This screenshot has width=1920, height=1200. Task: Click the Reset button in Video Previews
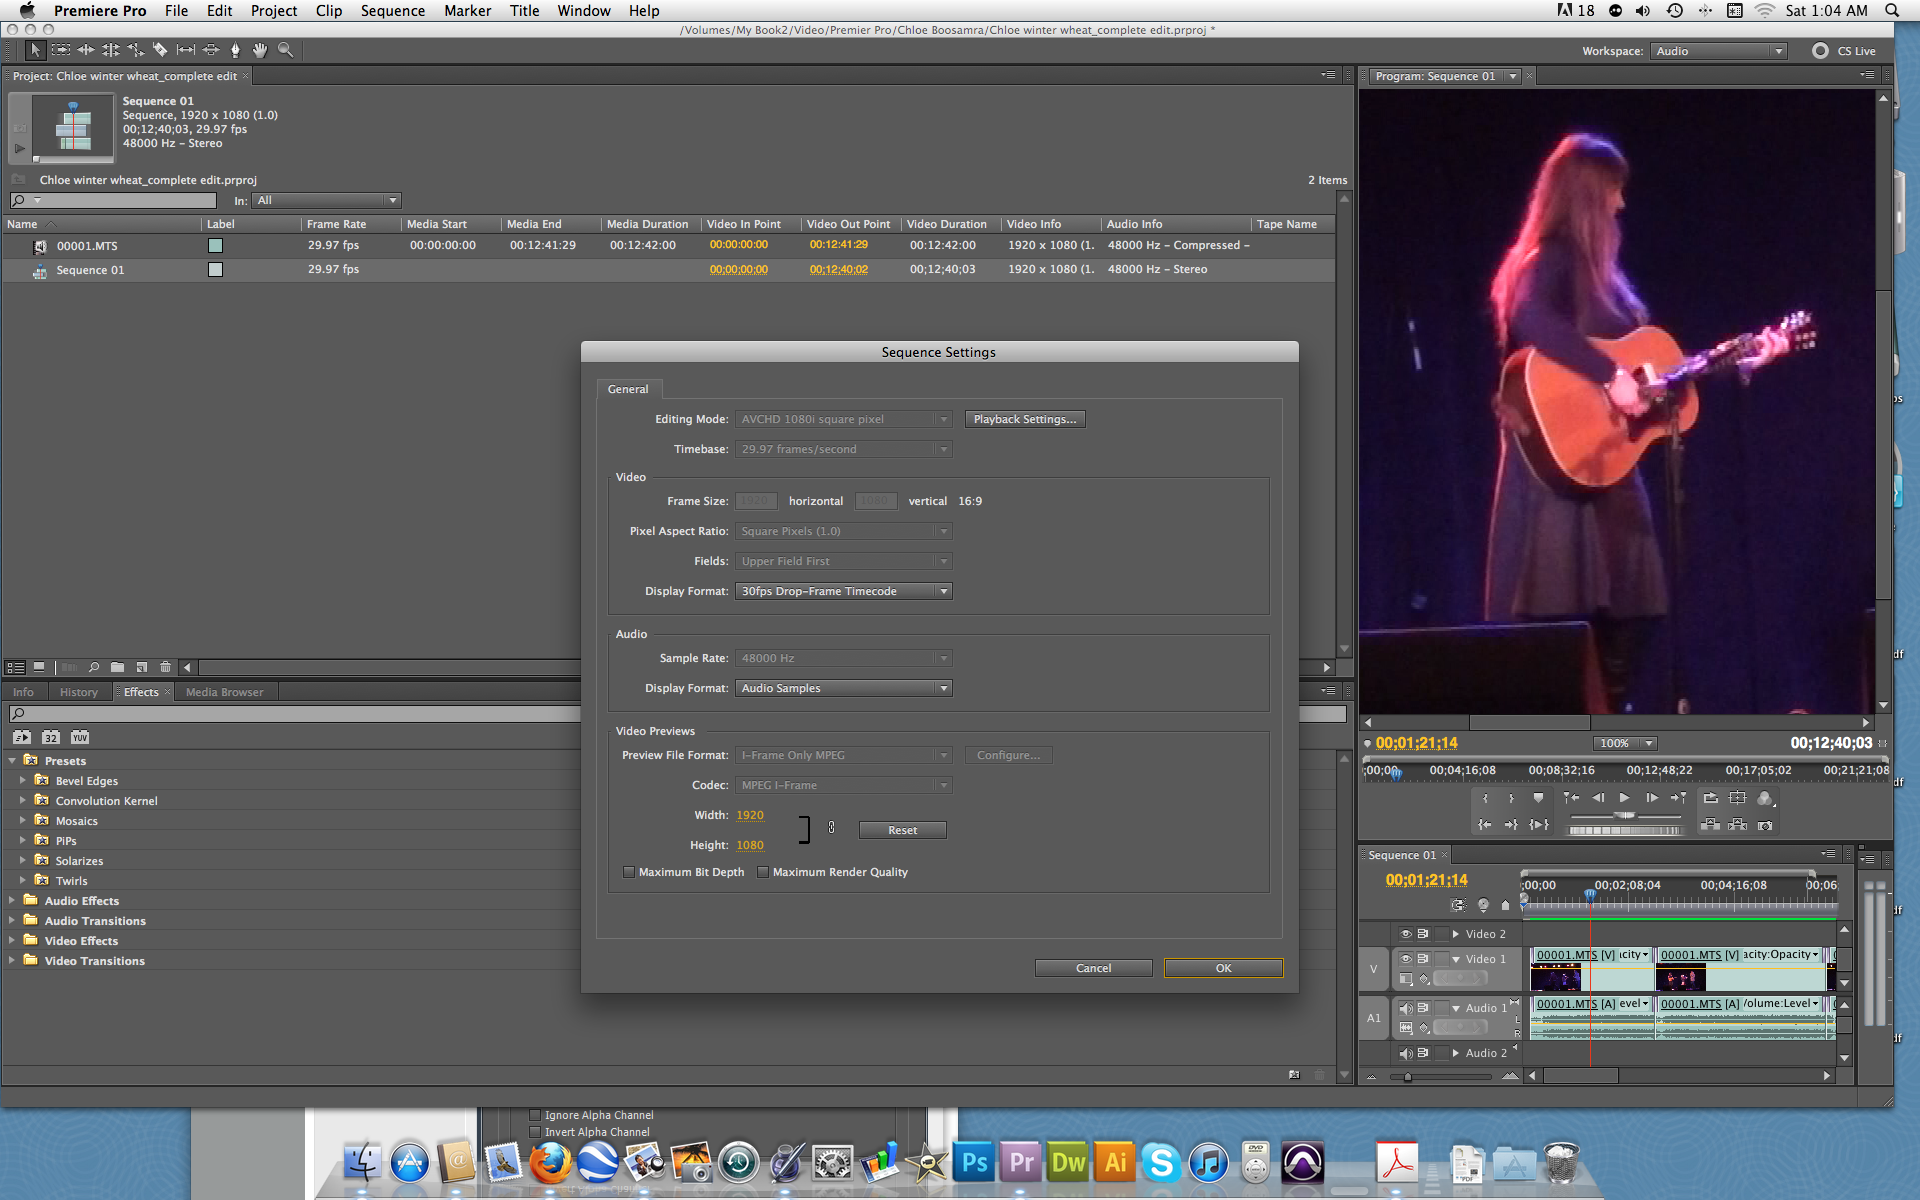902,830
